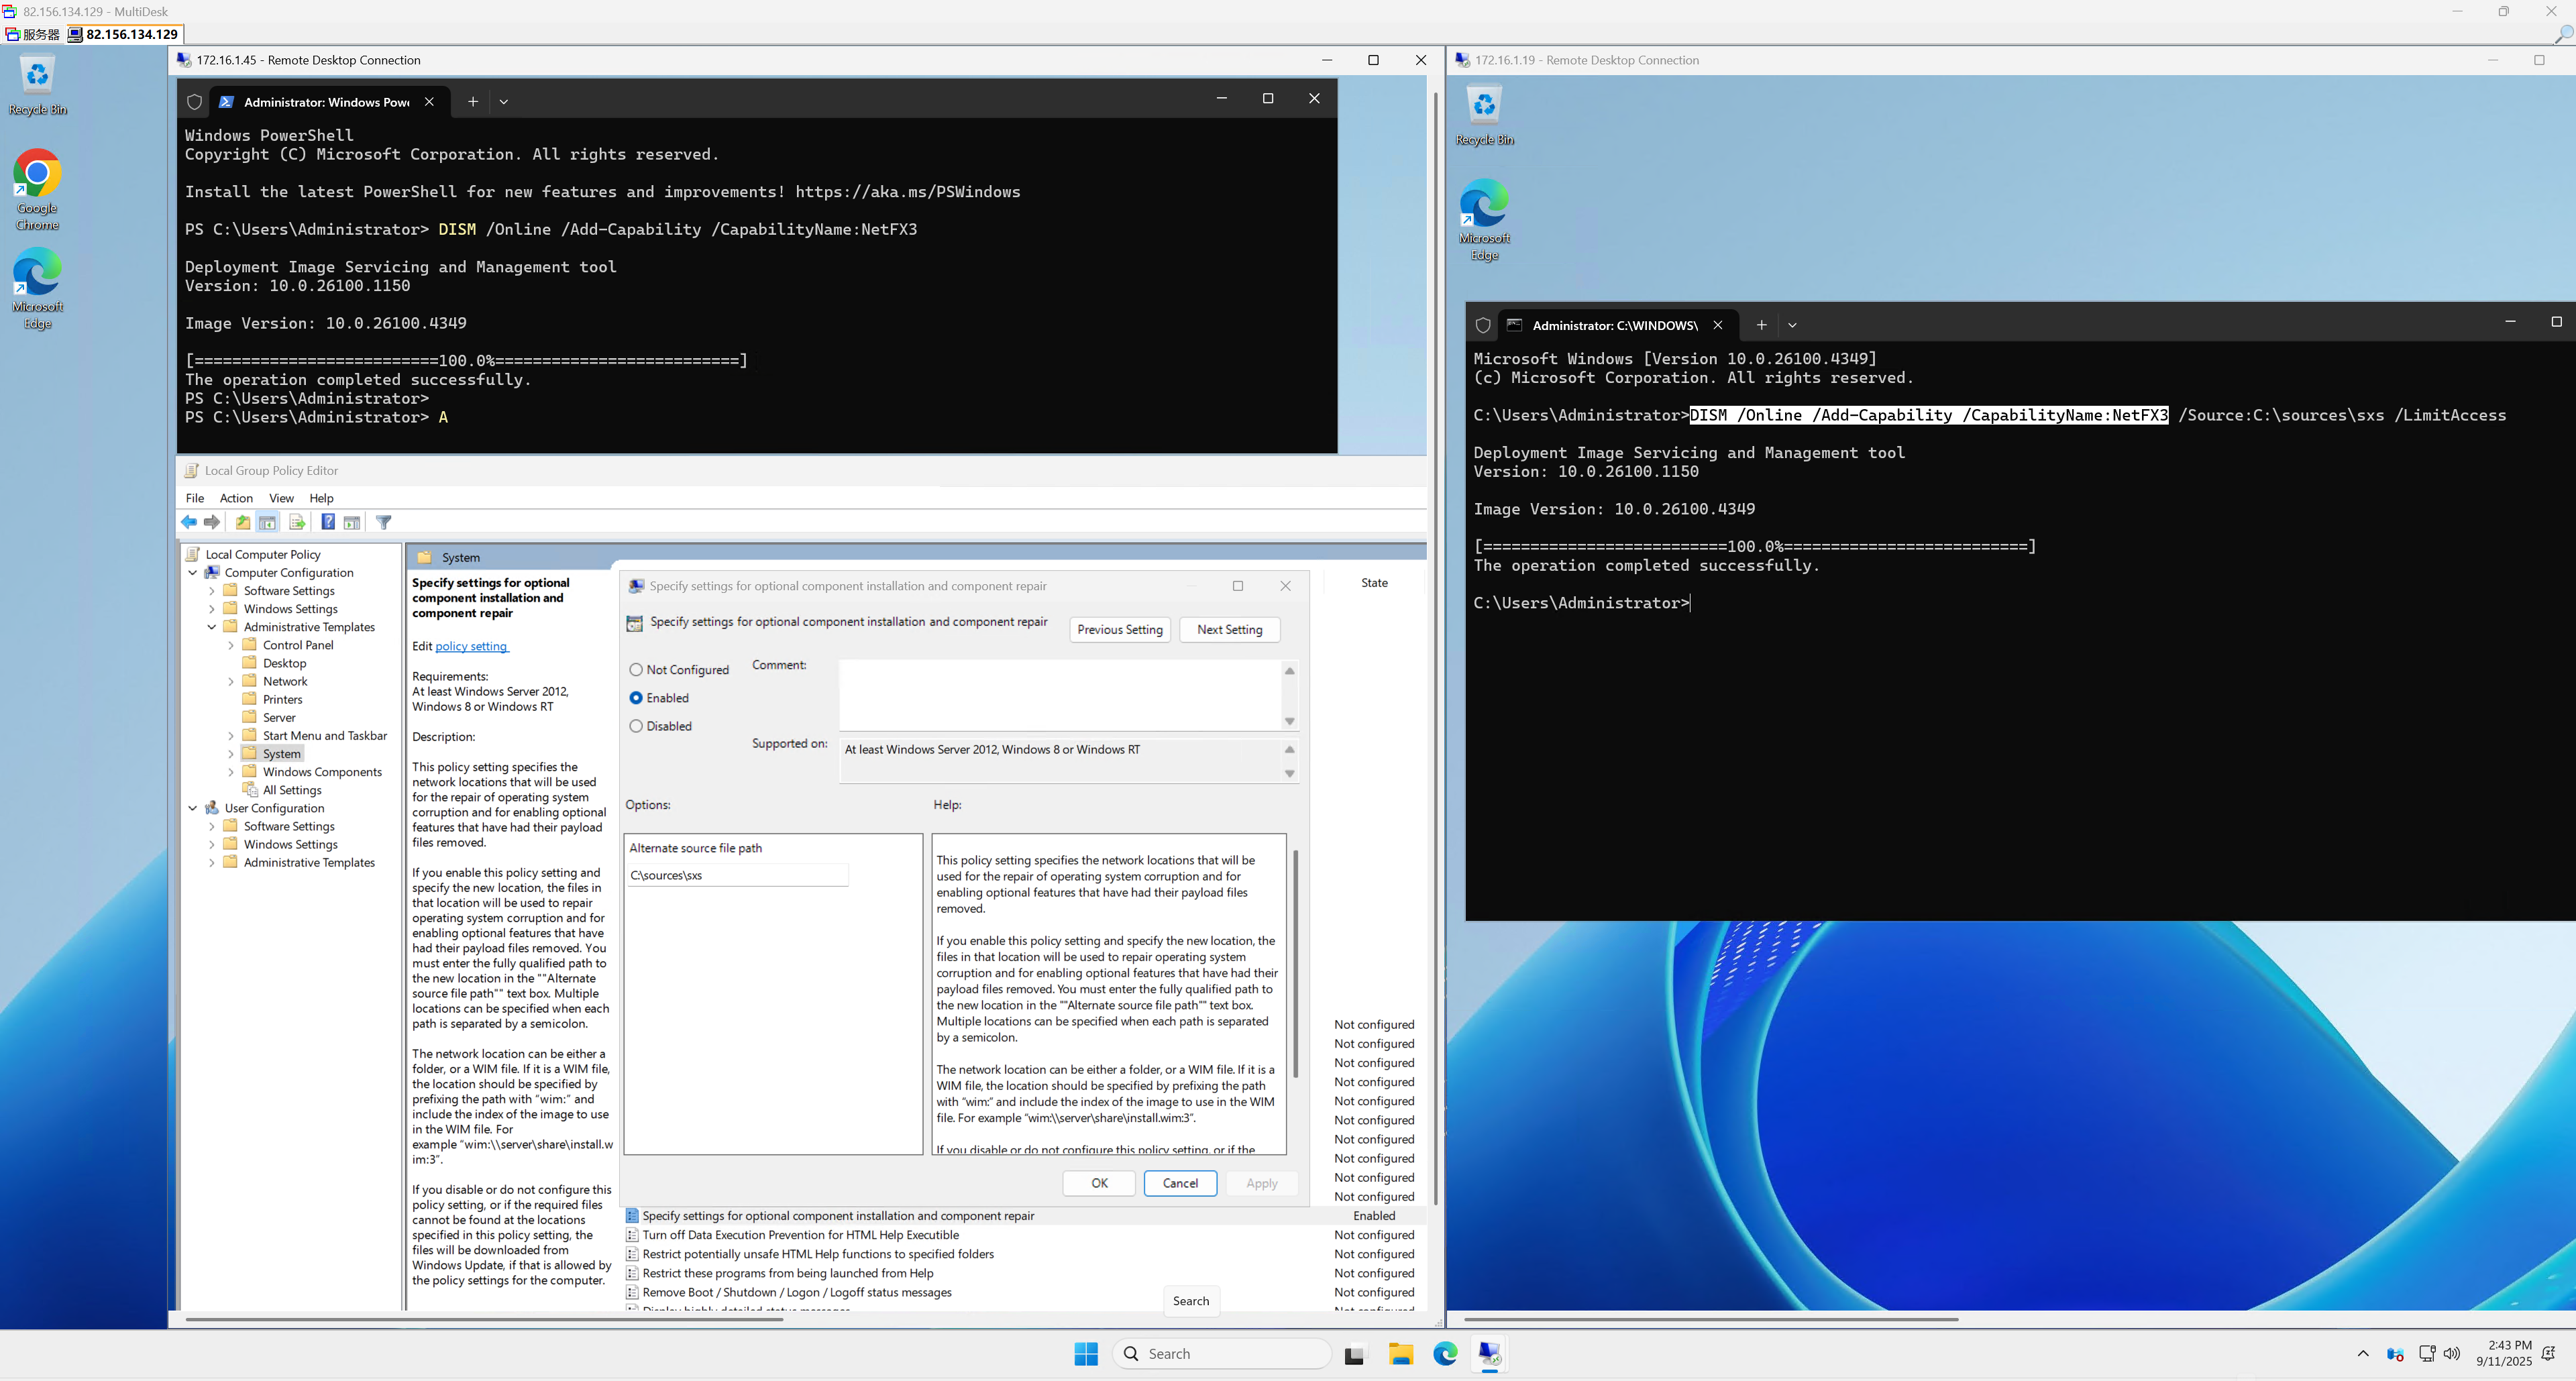Add new tab in PowerShell terminal
Viewport: 2576px width, 1381px height.
[x=473, y=101]
